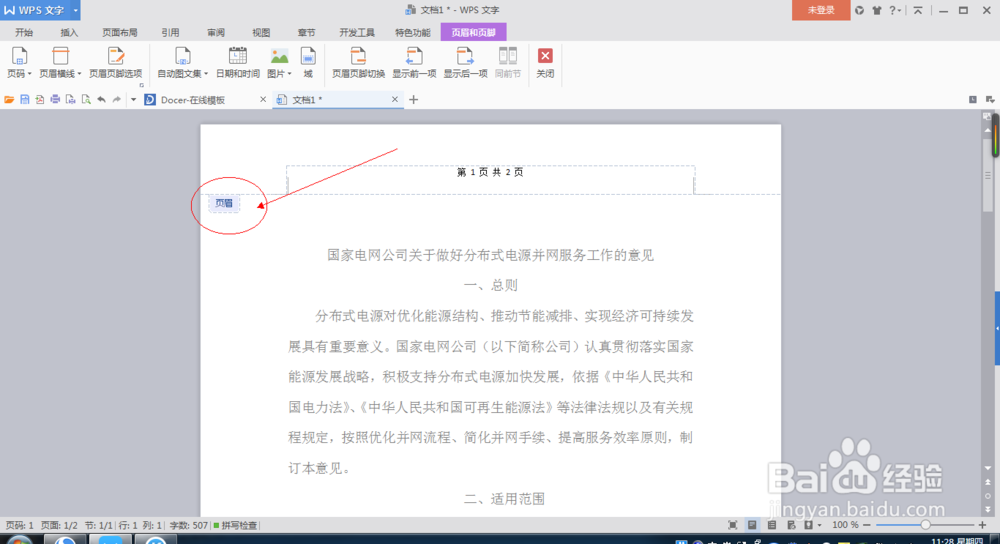1000x544 pixels.
Task: Select page layout view in status bar
Action: (x=752, y=525)
